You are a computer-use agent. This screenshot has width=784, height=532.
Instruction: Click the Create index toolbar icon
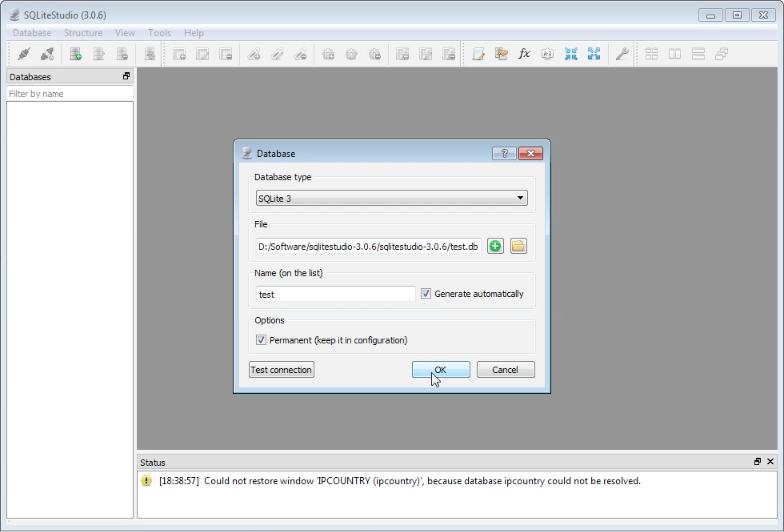tap(254, 54)
